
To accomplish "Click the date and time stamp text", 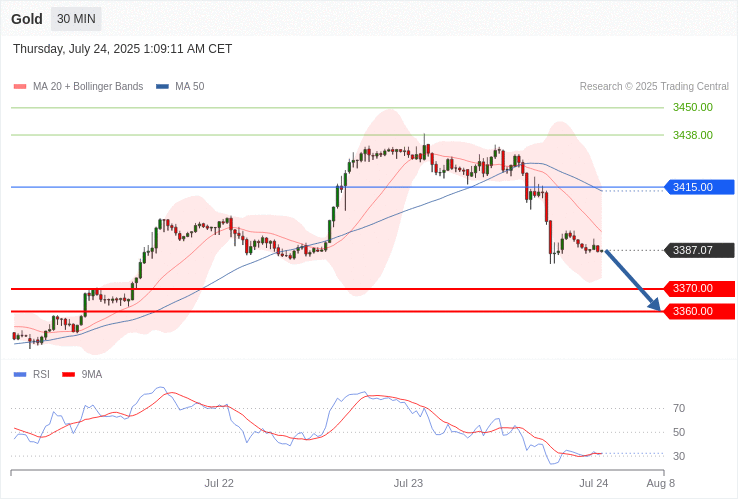I will point(122,49).
